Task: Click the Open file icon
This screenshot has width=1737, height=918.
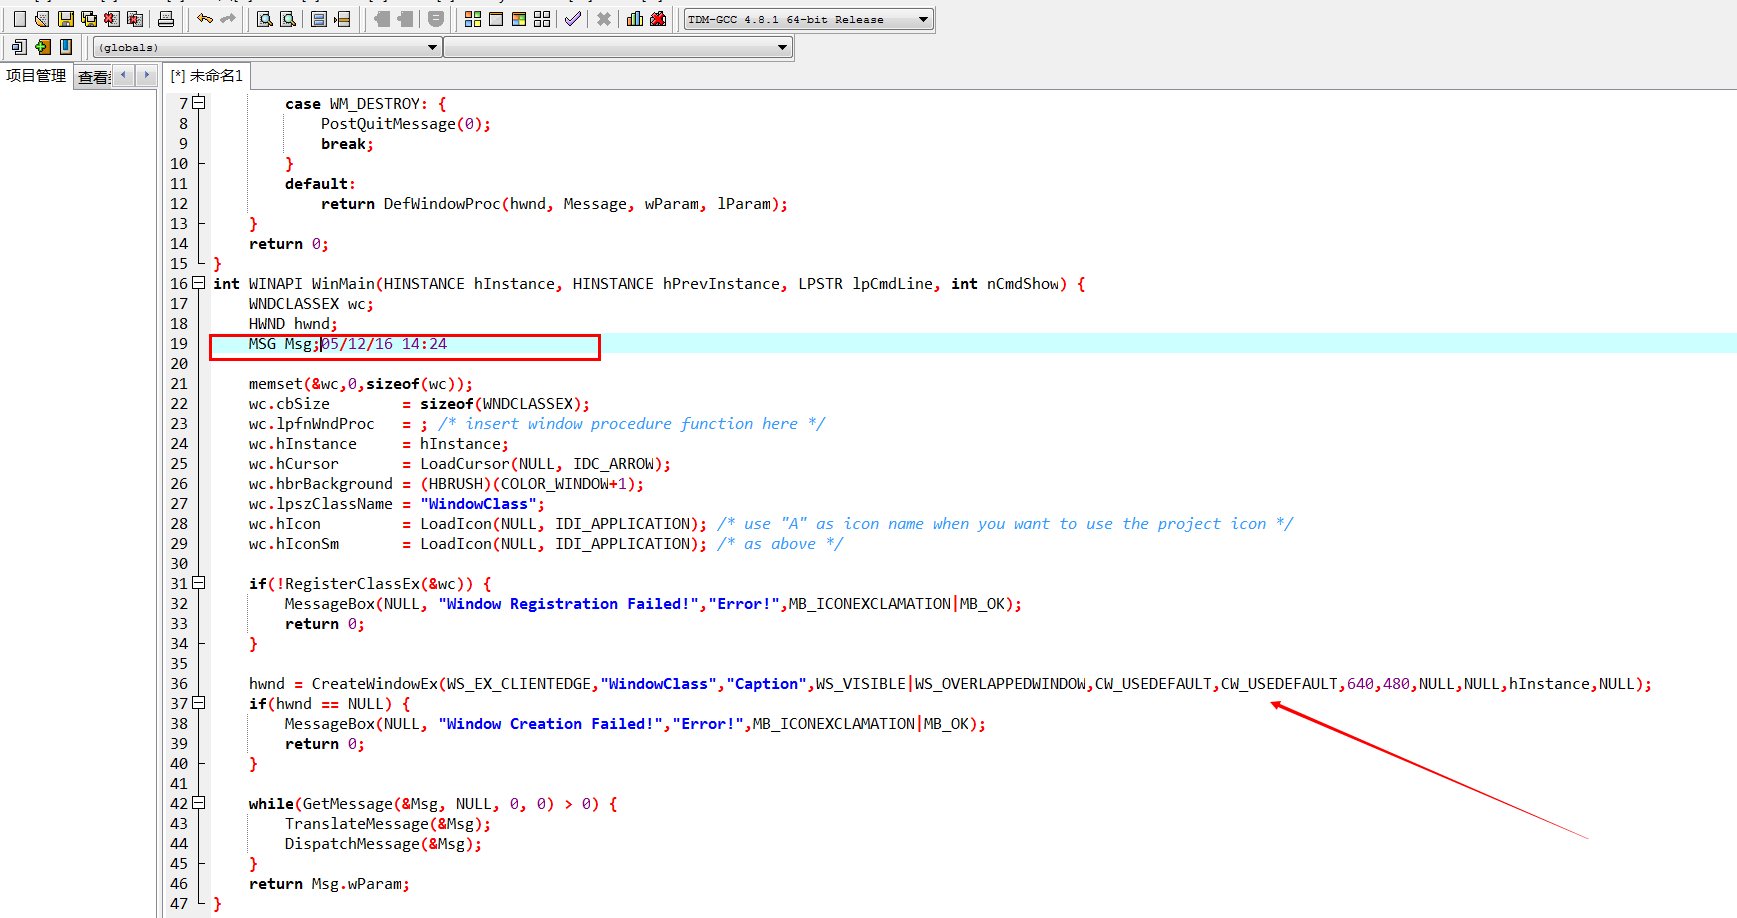Action: tap(42, 19)
